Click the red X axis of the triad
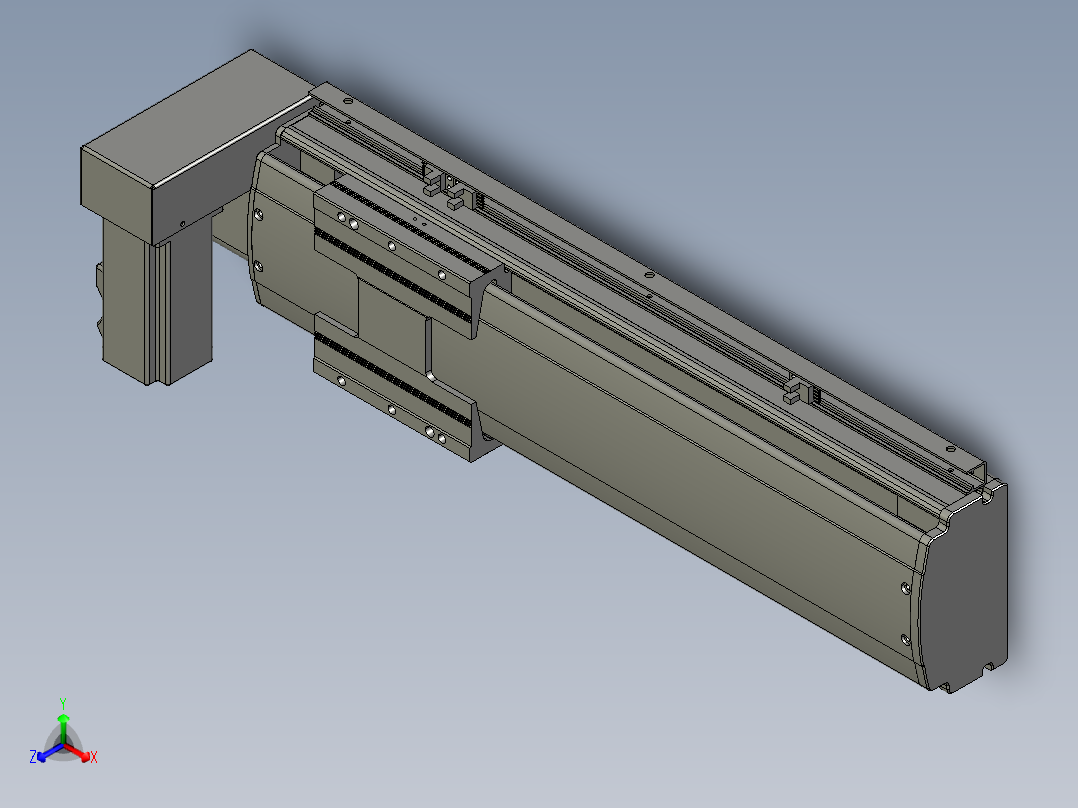Viewport: 1078px width, 808px height. [x=79, y=752]
